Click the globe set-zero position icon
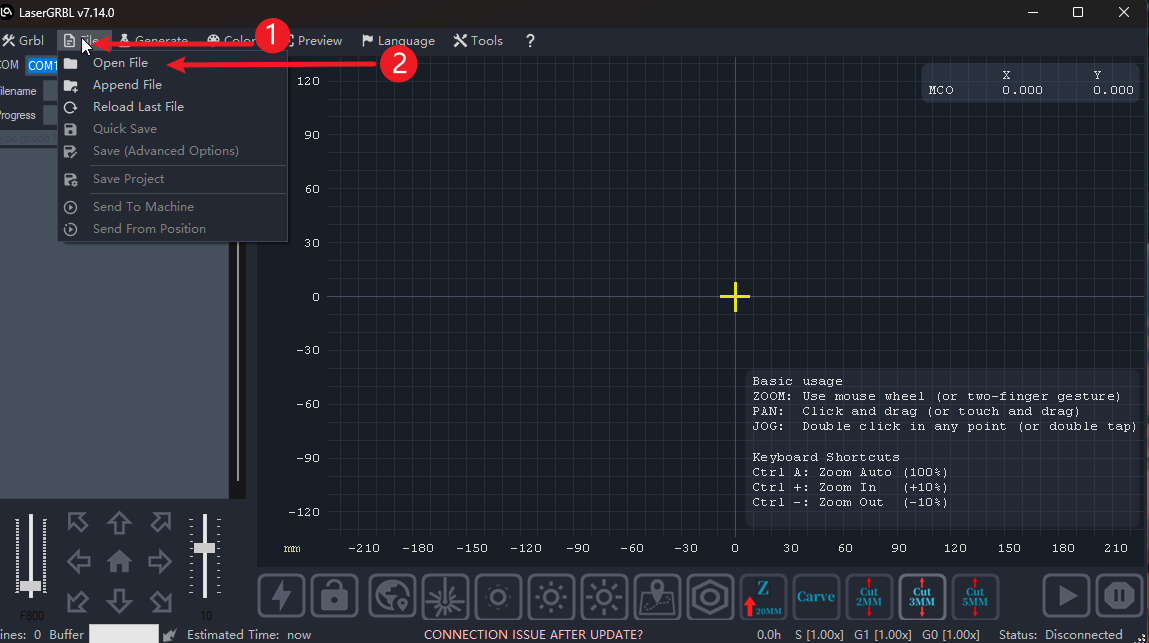 [x=393, y=596]
